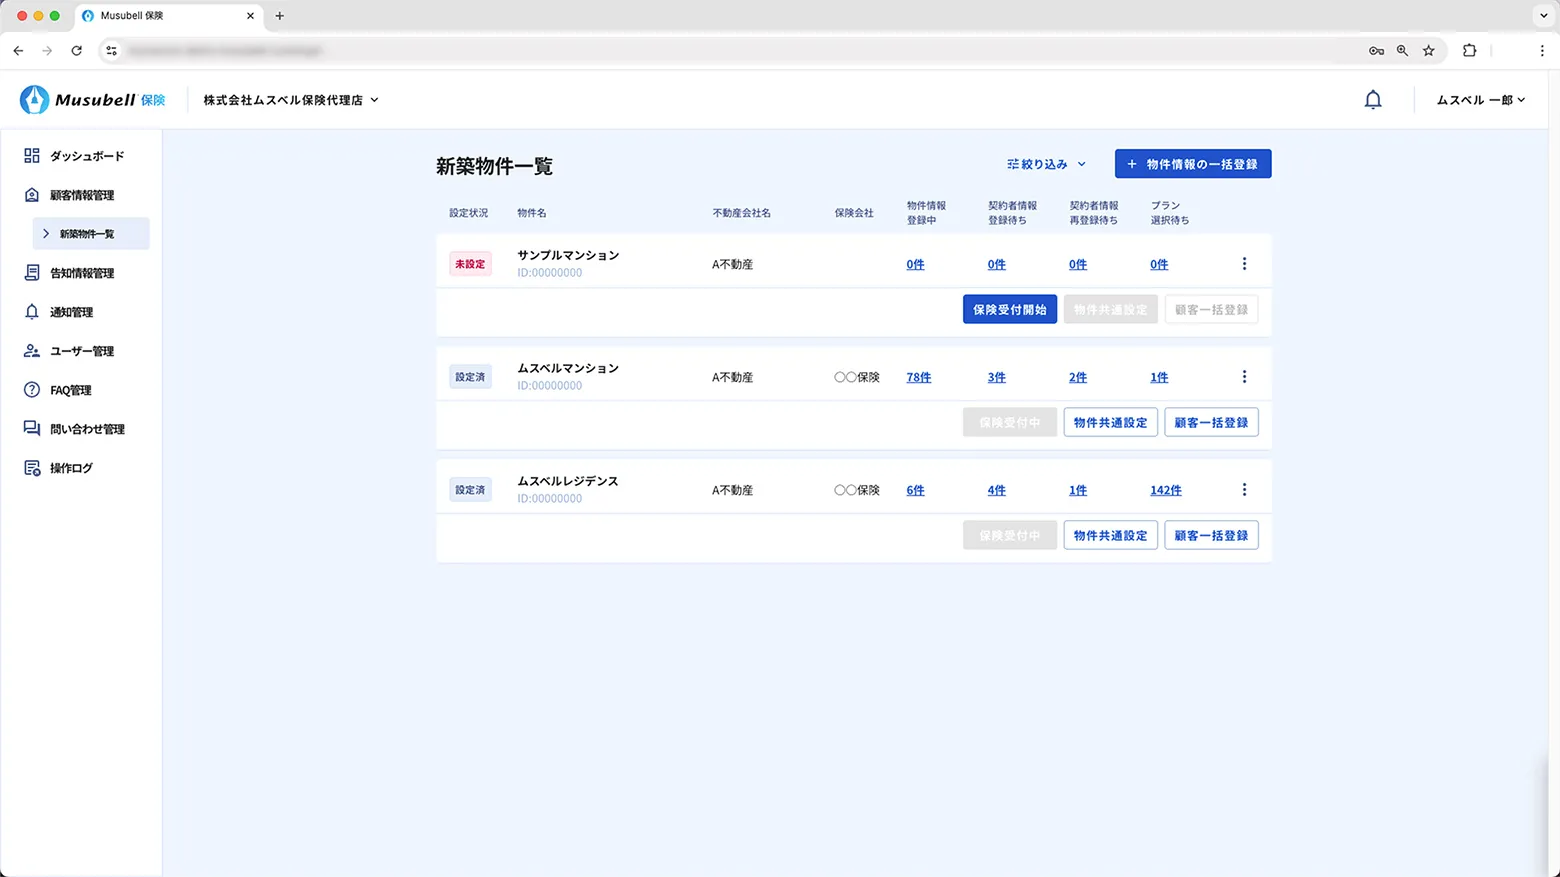Open the 絞り込み filter dropdown
1560x877 pixels.
tap(1045, 163)
